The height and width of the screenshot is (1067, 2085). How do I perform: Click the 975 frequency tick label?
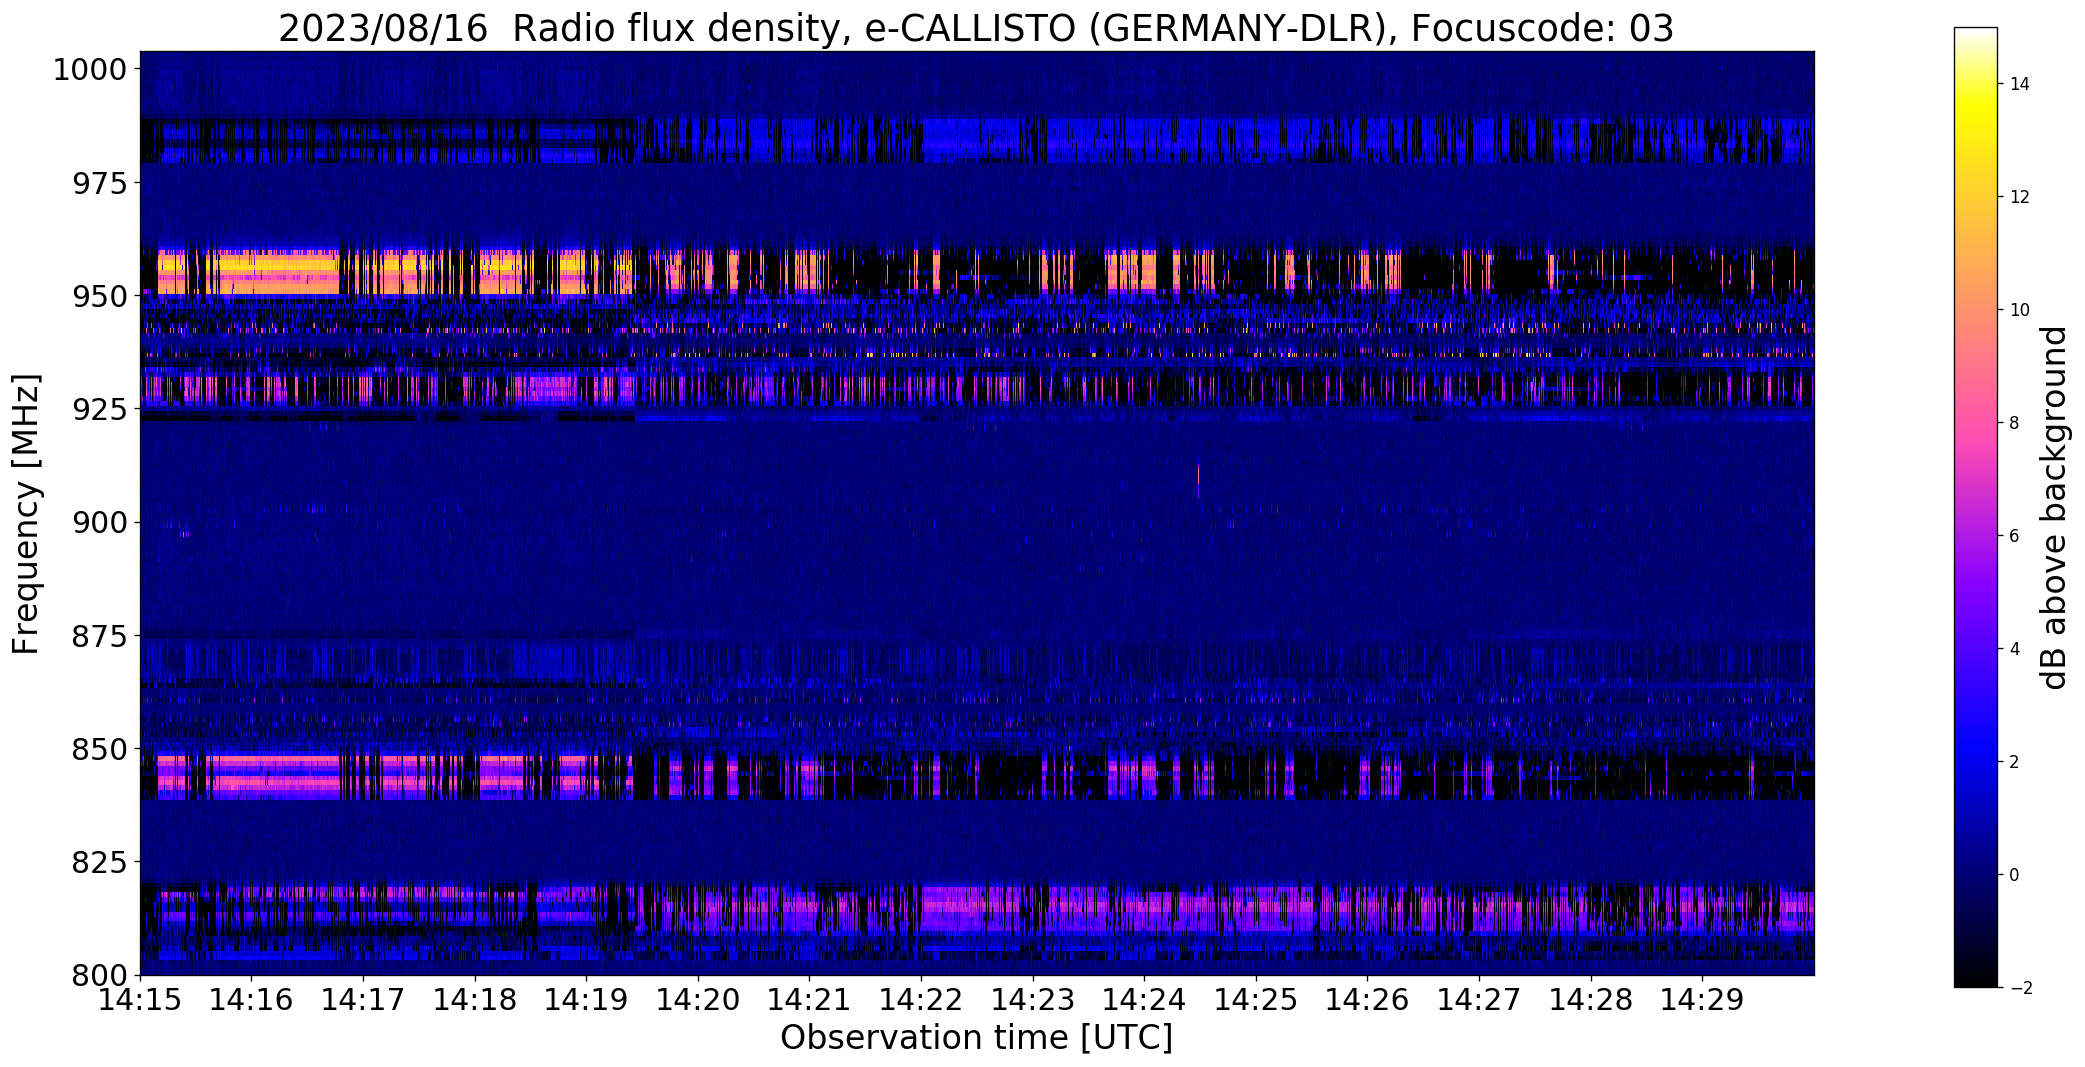click(100, 183)
